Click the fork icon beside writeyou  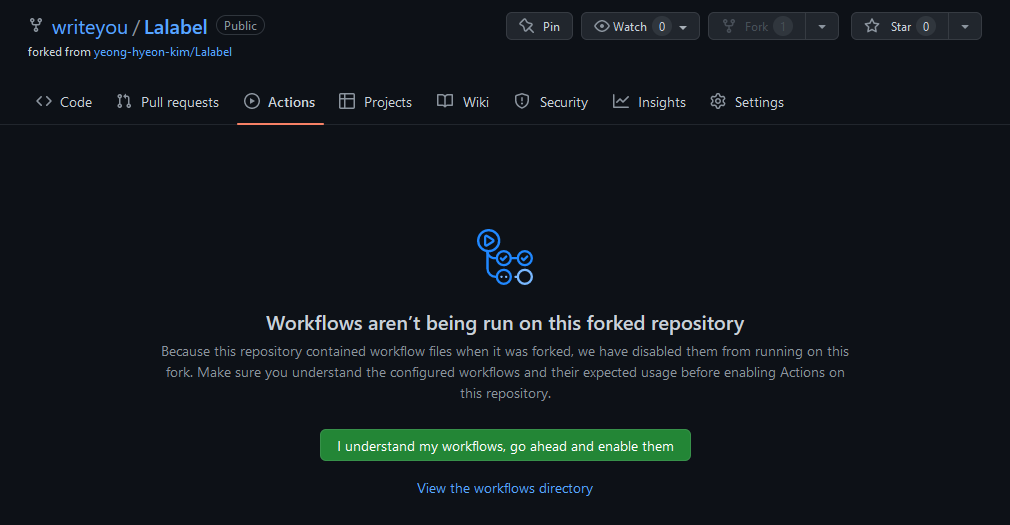36,26
